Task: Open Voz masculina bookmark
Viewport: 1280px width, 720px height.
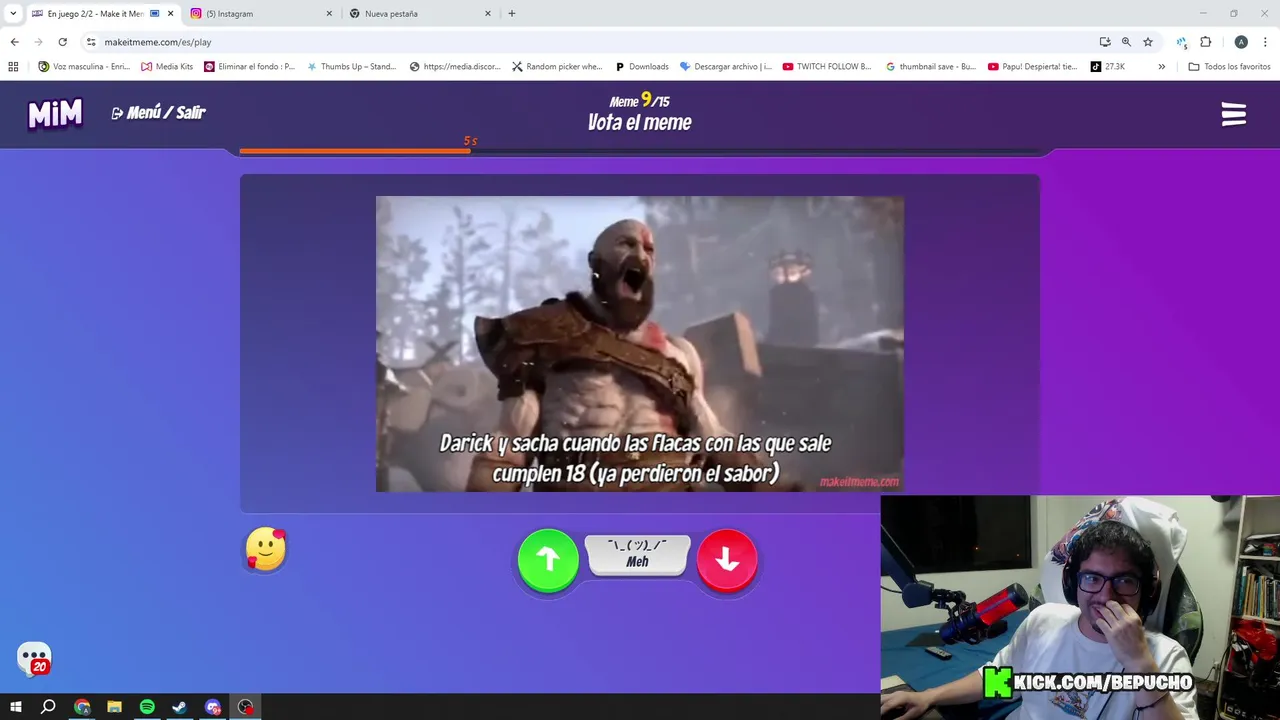Action: click(84, 67)
